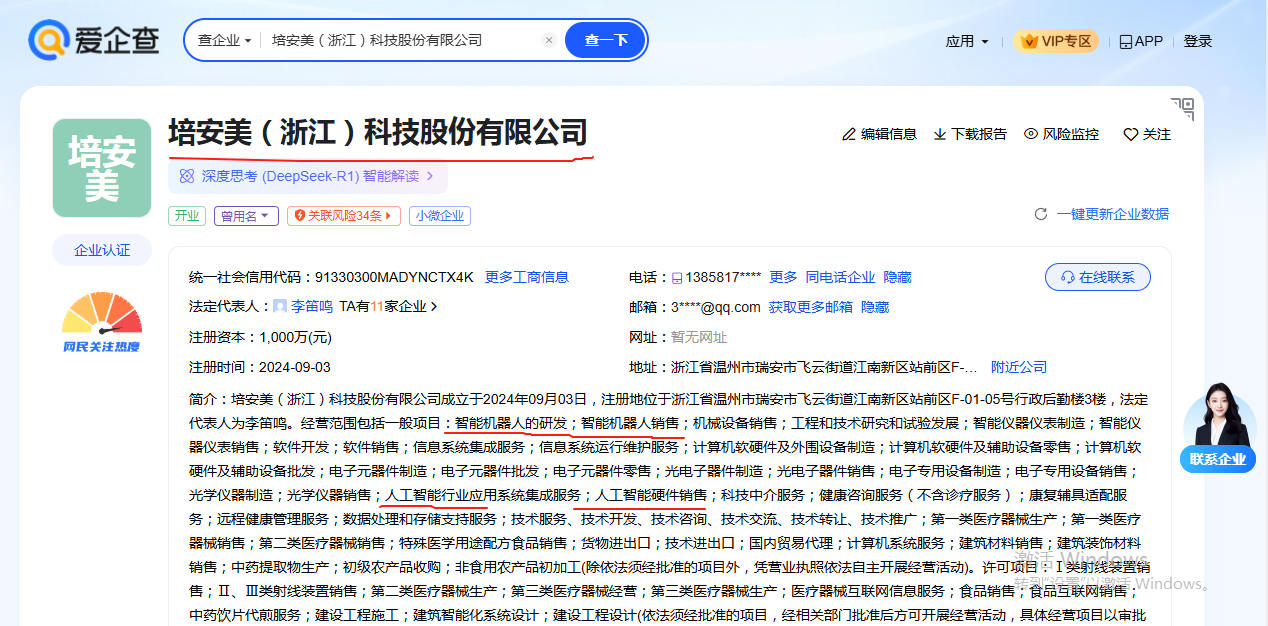This screenshot has width=1268, height=626.
Task: Click 隐藏 beside the email address
Action: (875, 307)
